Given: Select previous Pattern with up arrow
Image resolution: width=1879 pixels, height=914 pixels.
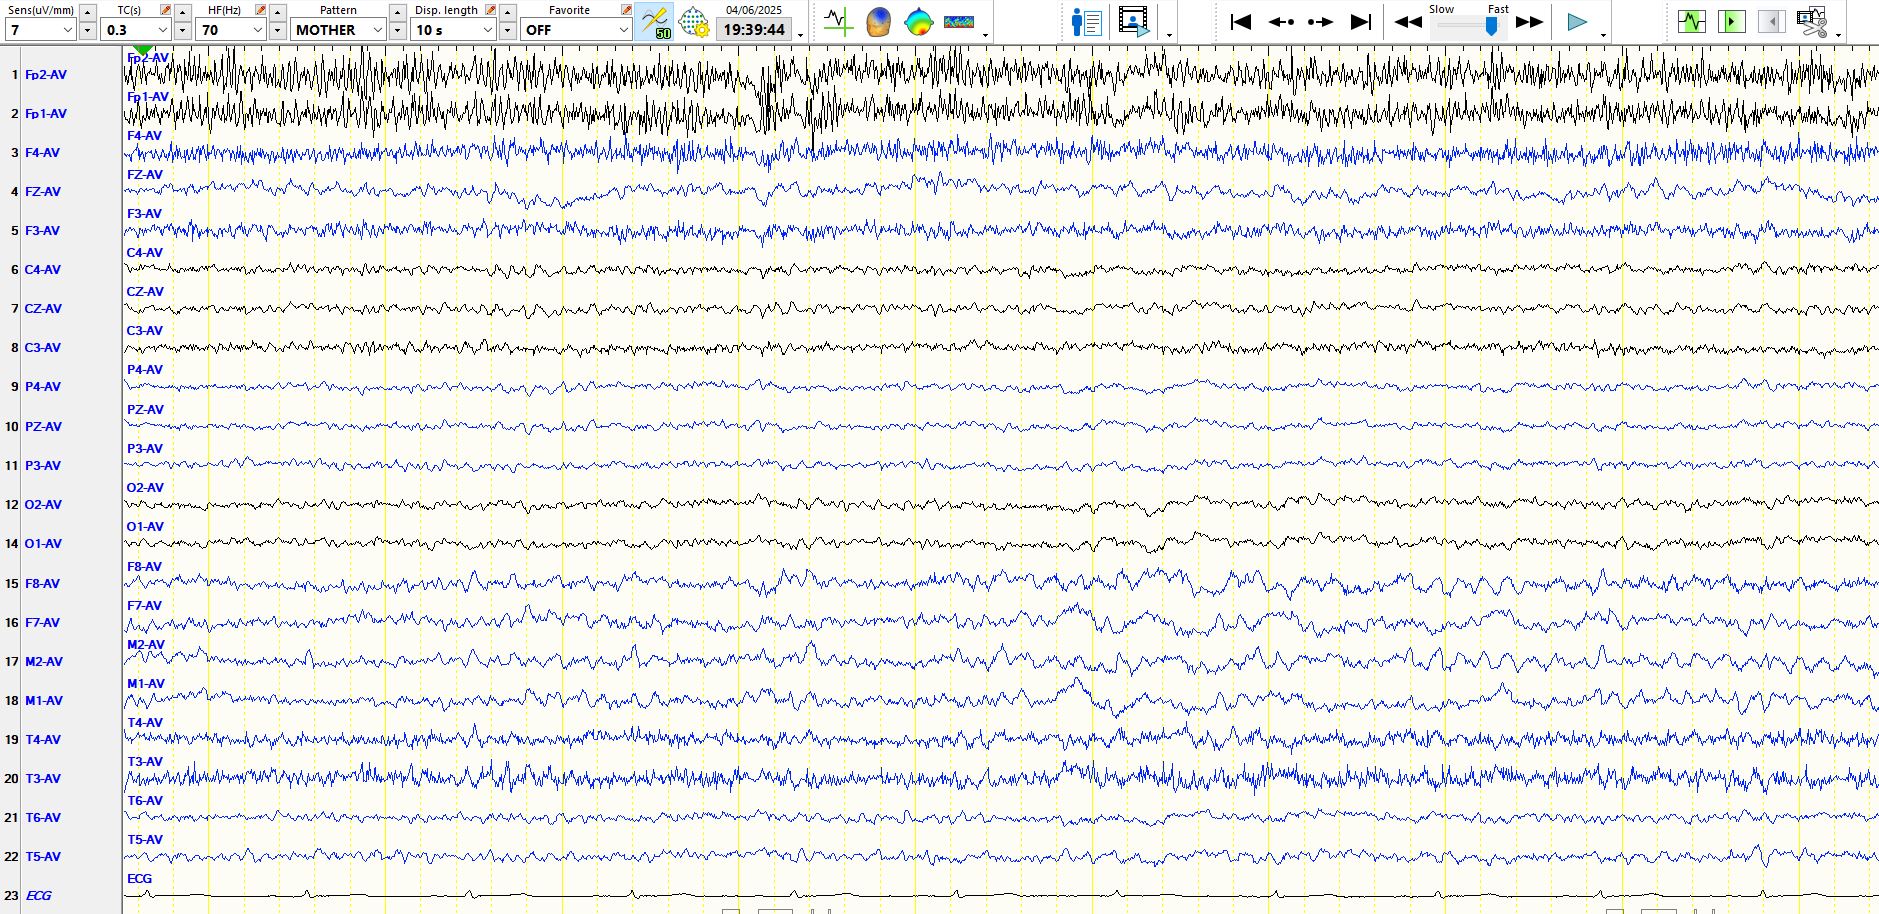Looking at the screenshot, I should [397, 12].
